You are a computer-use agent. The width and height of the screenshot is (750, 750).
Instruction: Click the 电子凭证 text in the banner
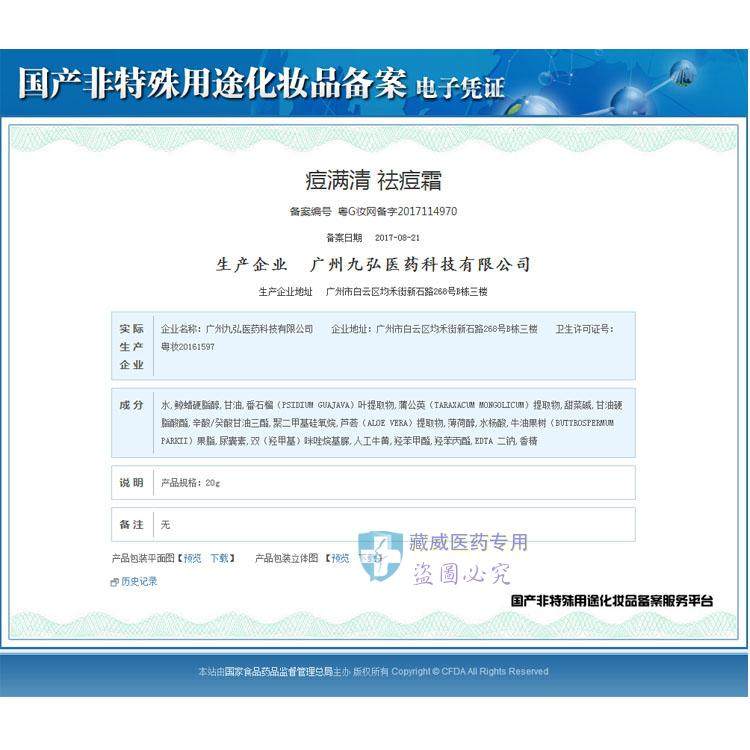pos(460,88)
